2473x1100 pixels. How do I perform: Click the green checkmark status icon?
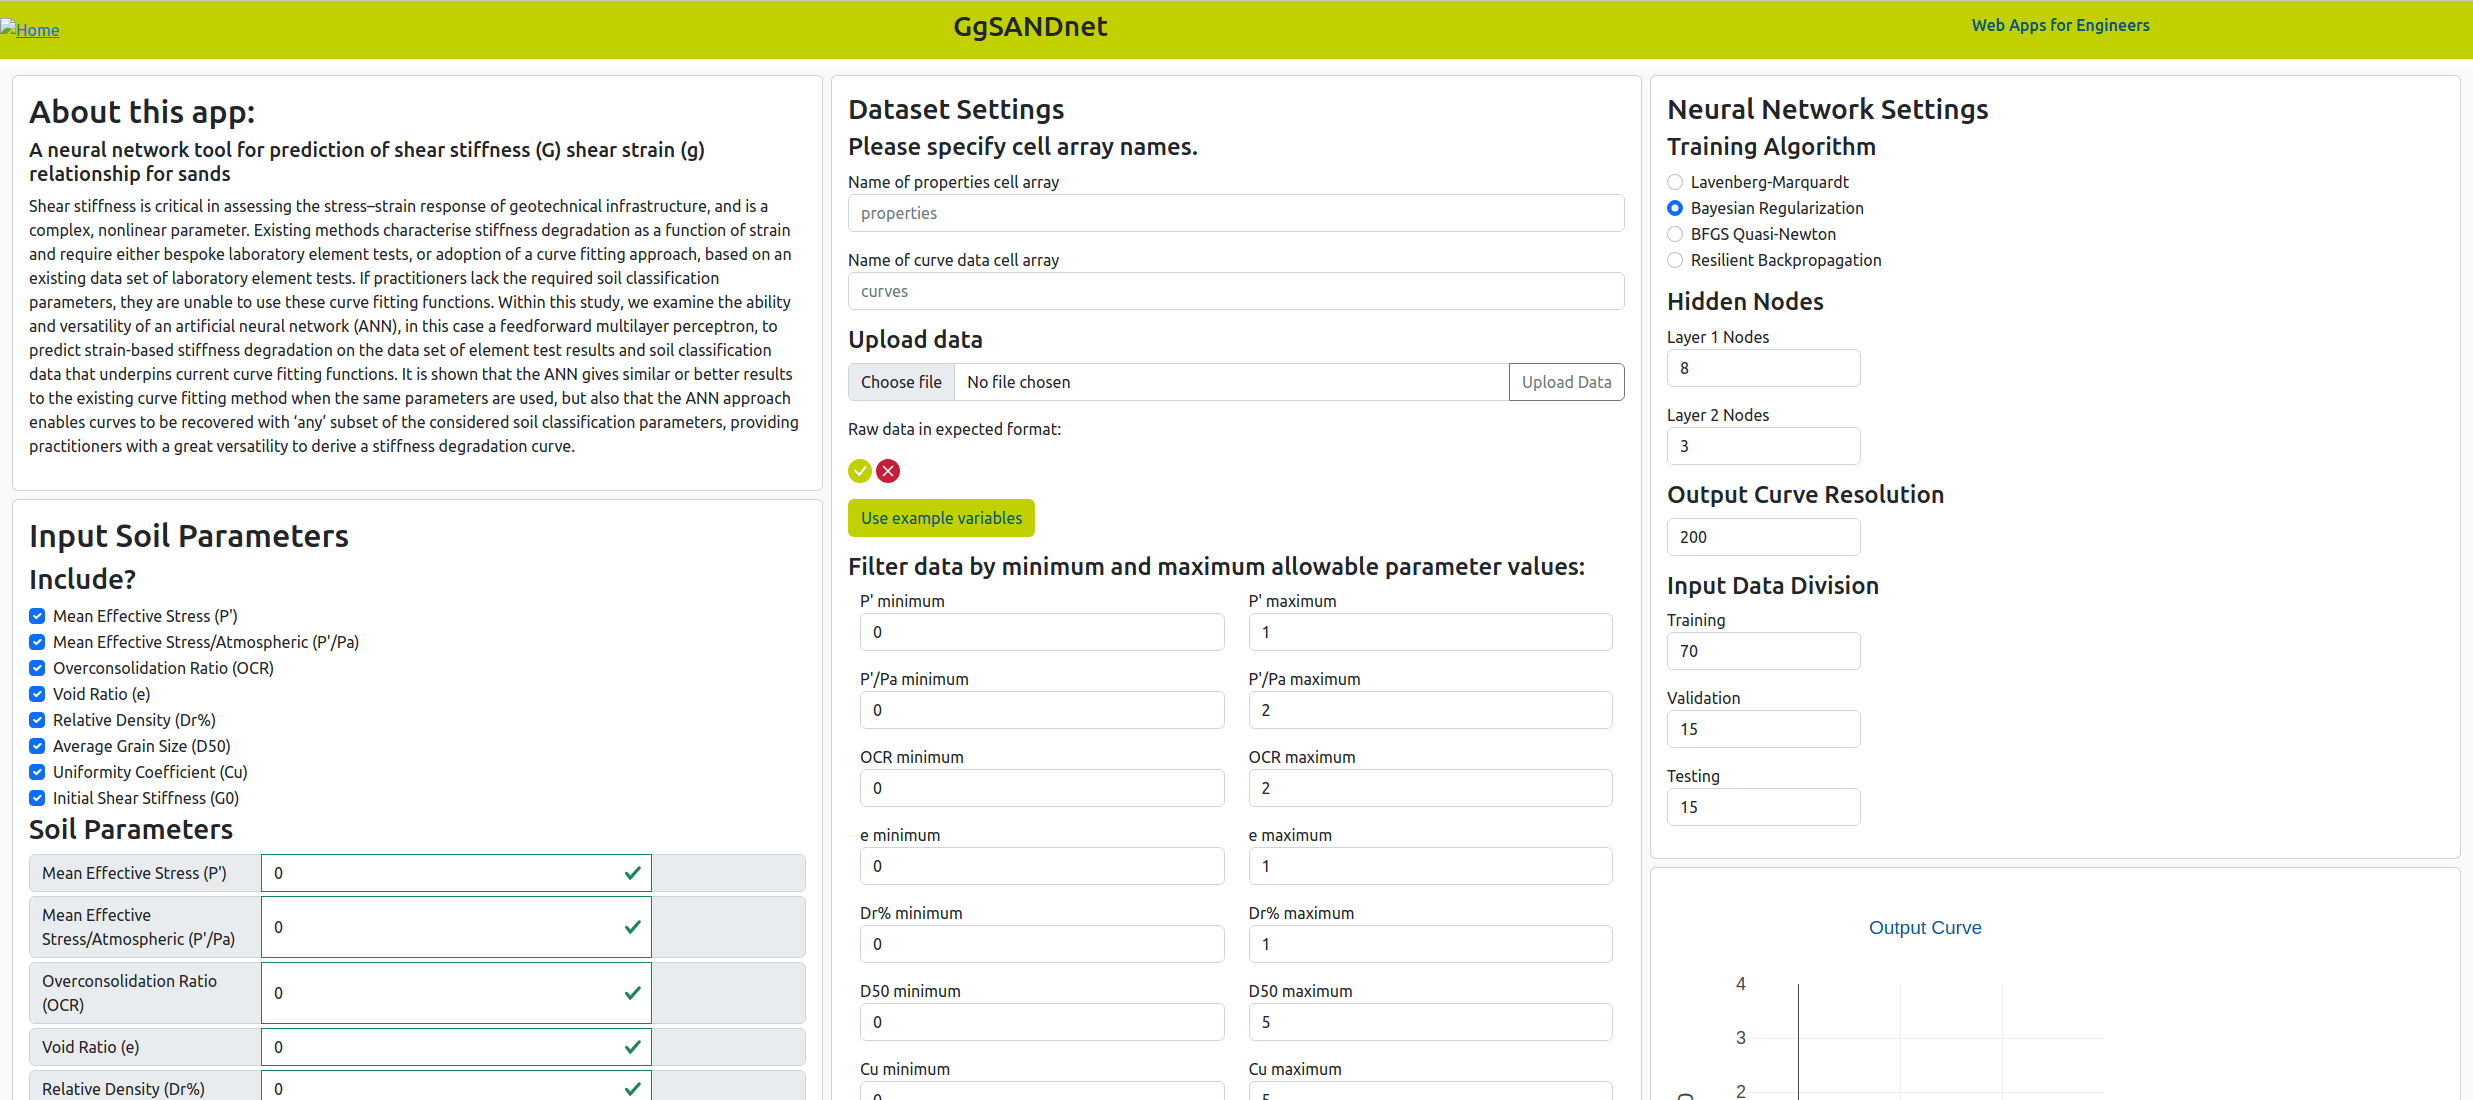click(x=859, y=471)
